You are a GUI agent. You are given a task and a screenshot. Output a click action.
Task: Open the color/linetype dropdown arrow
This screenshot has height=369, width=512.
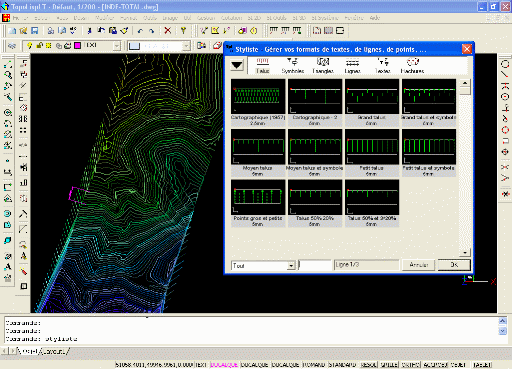tap(186, 46)
